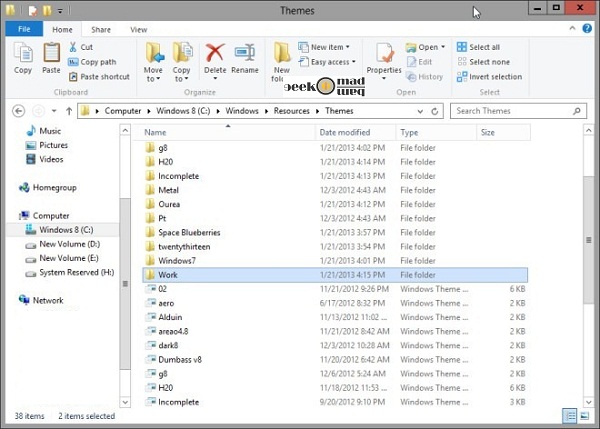The height and width of the screenshot is (429, 600).
Task: Switch to the Home ribbon tab
Action: pyautogui.click(x=62, y=29)
